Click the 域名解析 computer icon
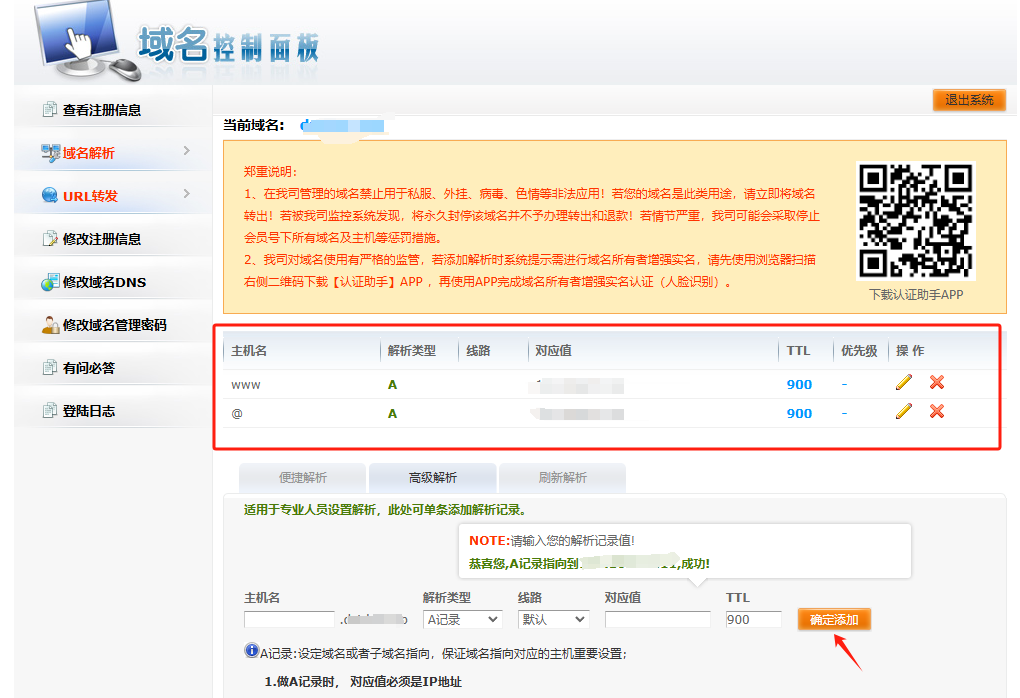 [50, 153]
